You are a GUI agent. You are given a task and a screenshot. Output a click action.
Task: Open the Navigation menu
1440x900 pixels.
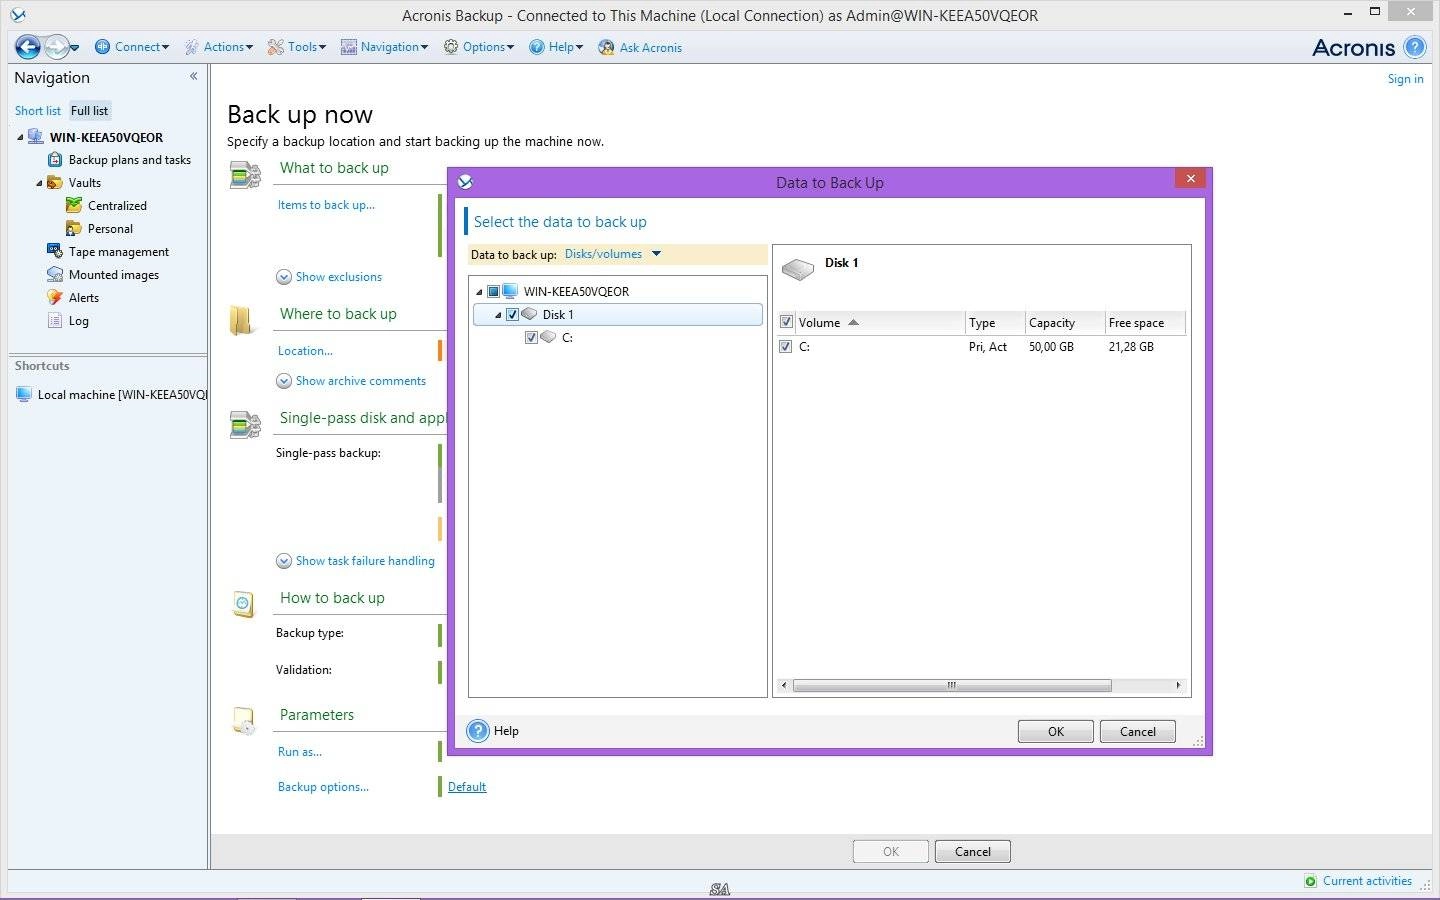(x=384, y=47)
